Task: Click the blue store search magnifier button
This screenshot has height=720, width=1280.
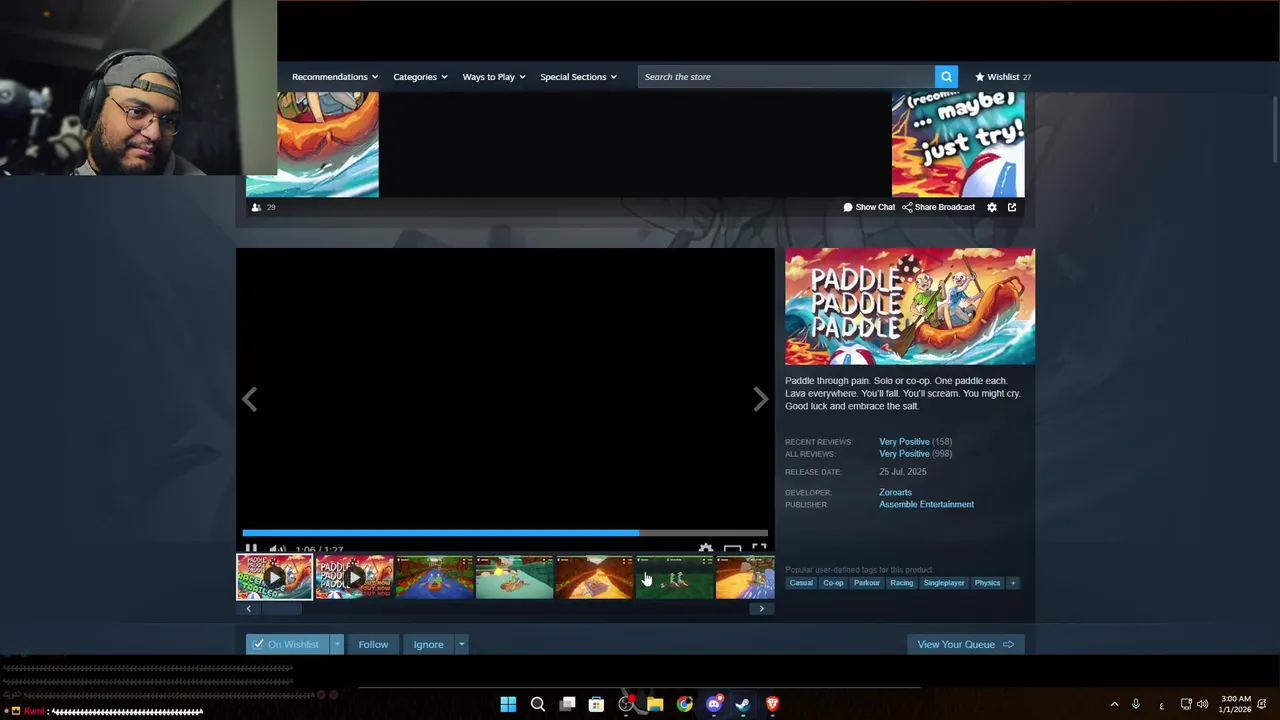Action: 946,77
